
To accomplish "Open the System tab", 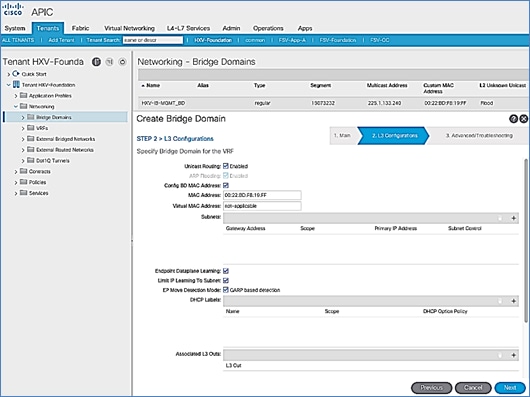I will pyautogui.click(x=15, y=28).
